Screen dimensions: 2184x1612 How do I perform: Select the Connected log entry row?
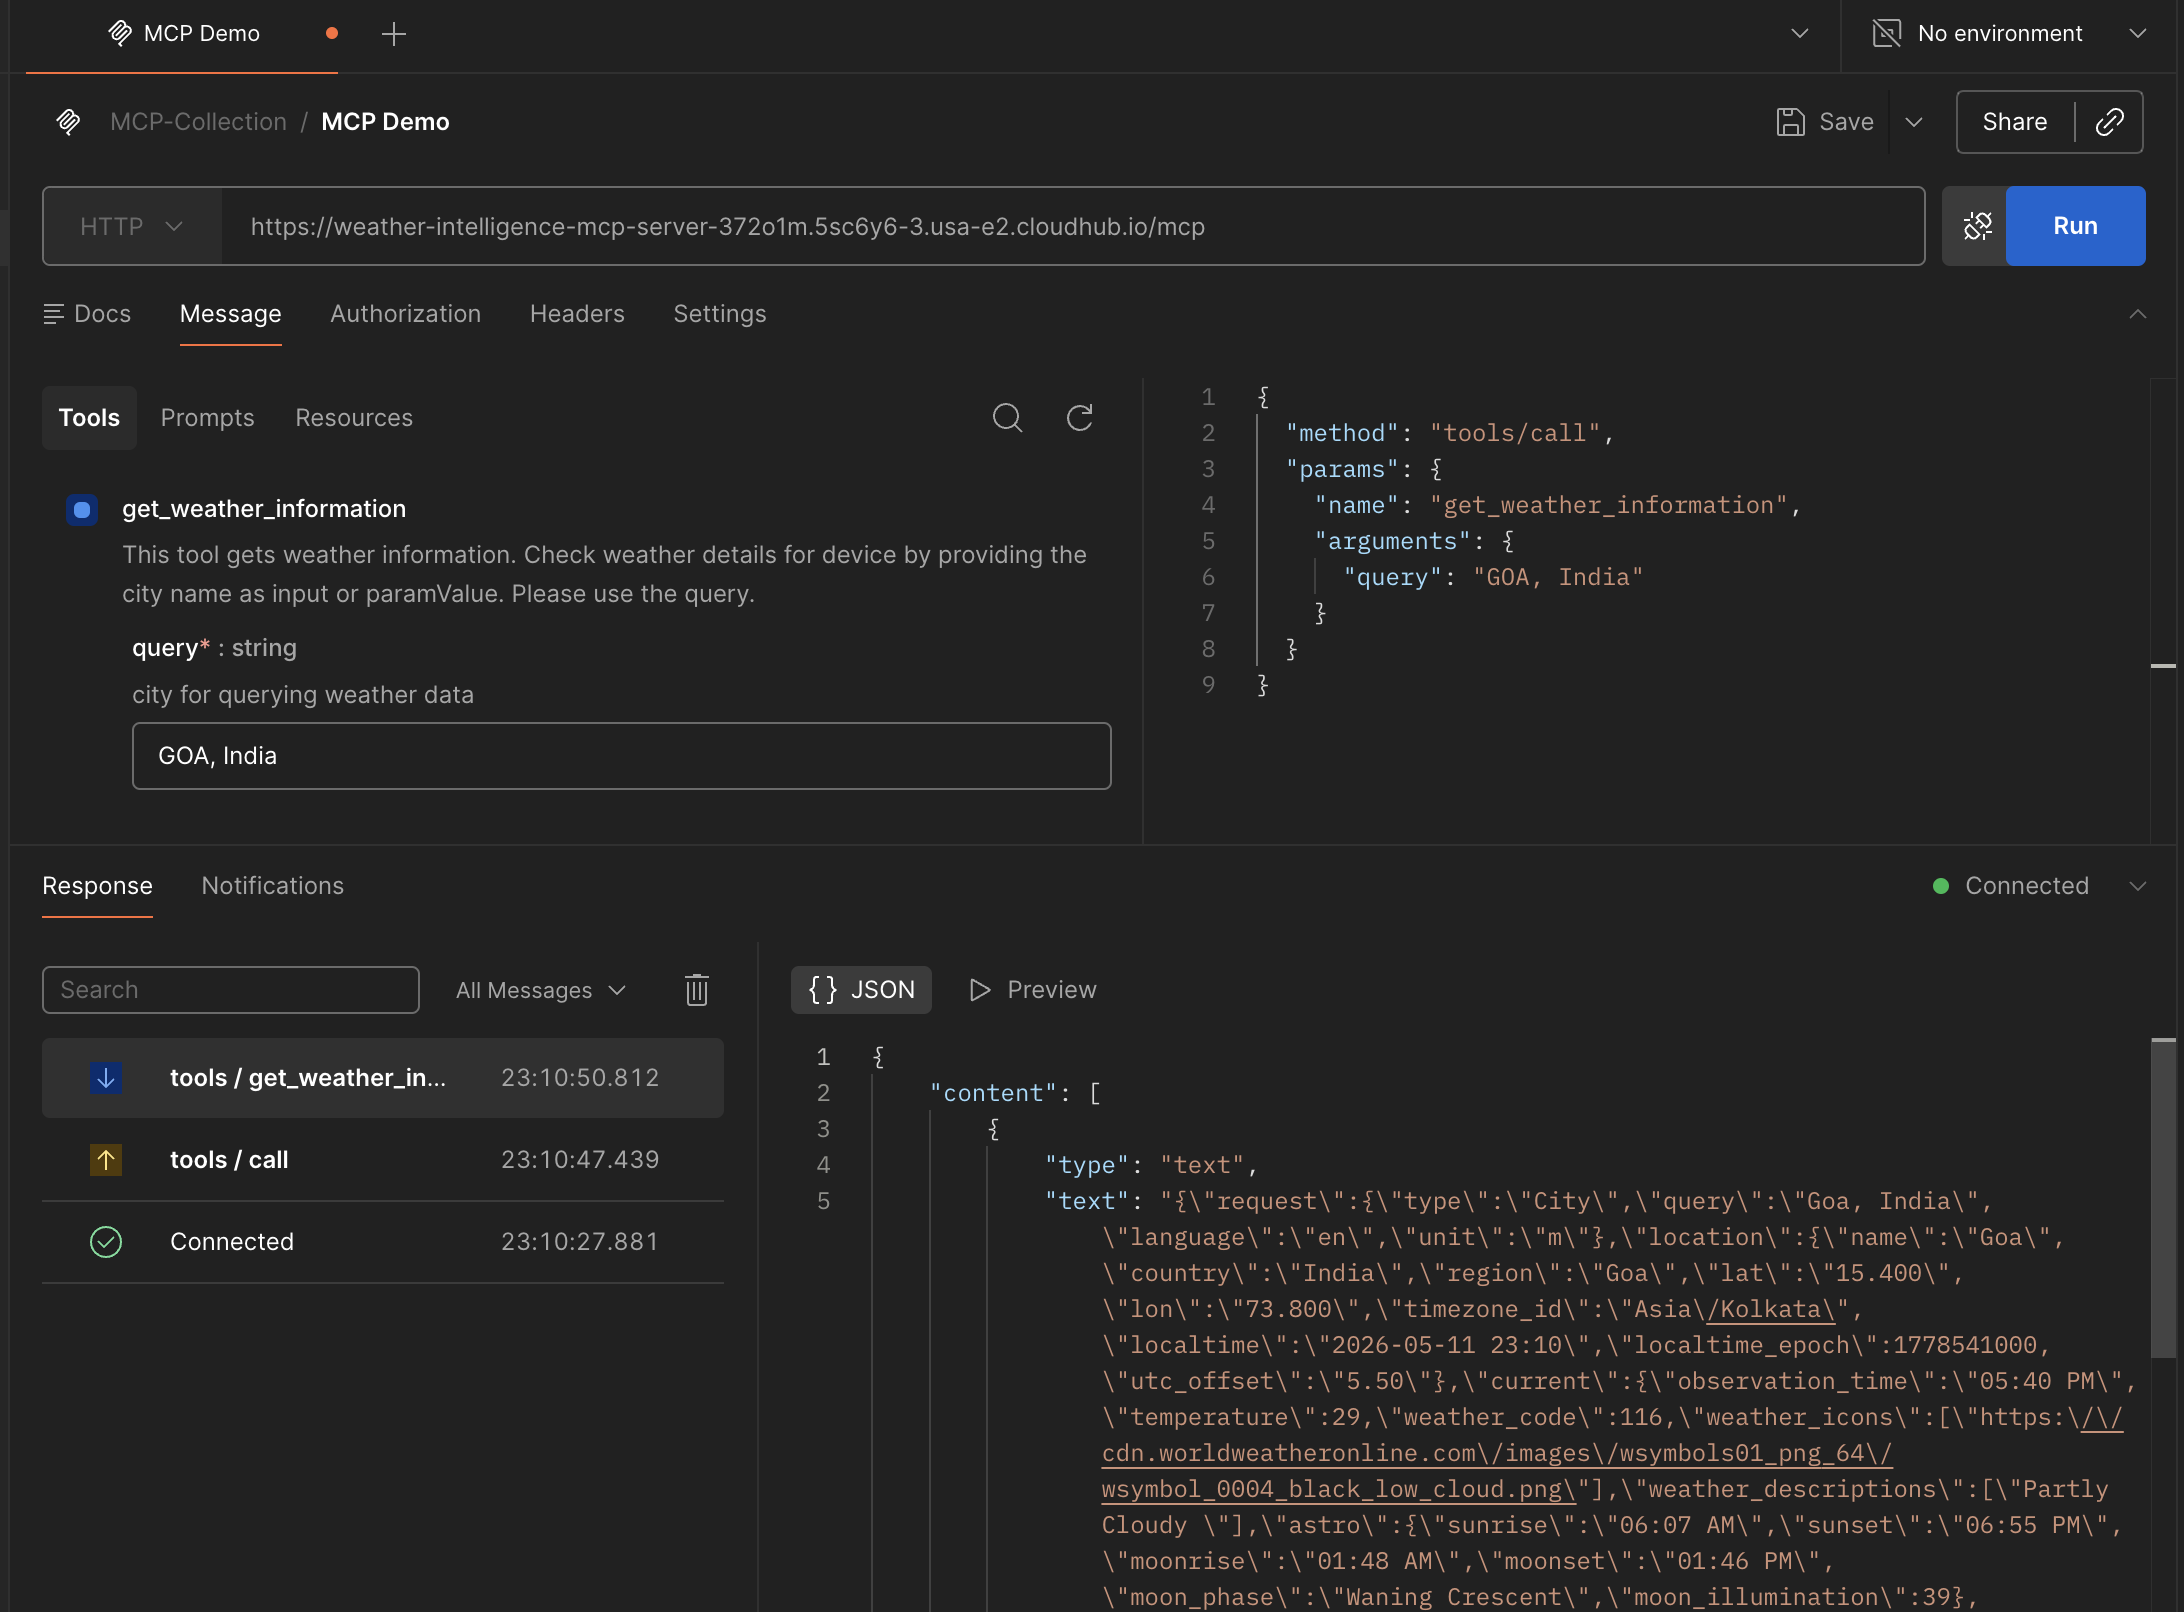(x=383, y=1242)
